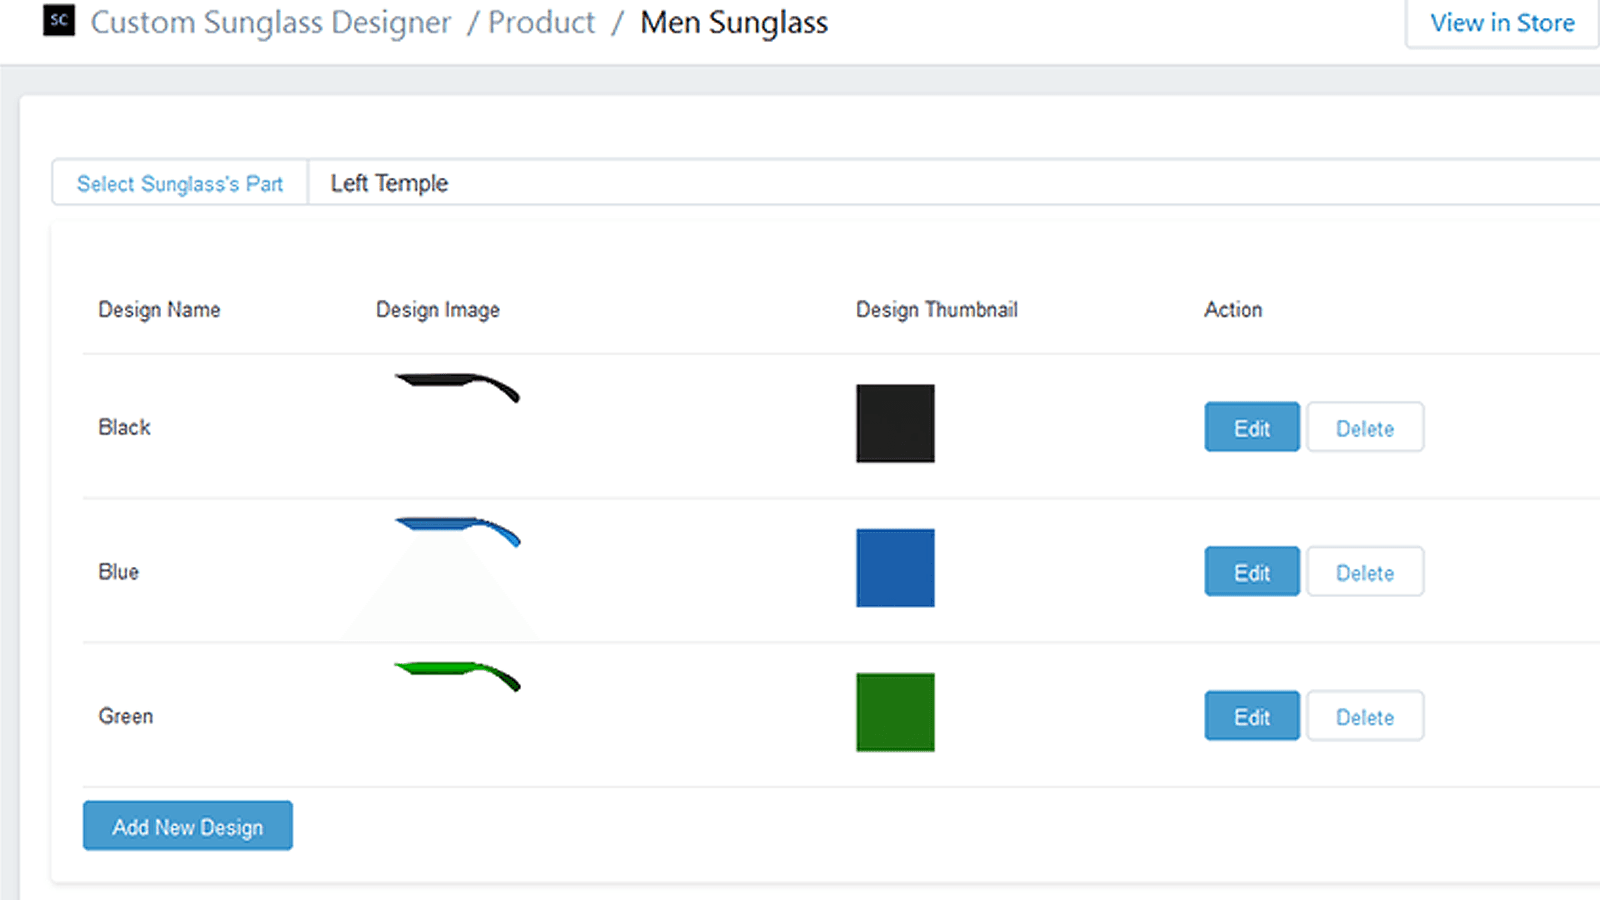Delete the Green design
The image size is (1600, 900).
point(1364,716)
